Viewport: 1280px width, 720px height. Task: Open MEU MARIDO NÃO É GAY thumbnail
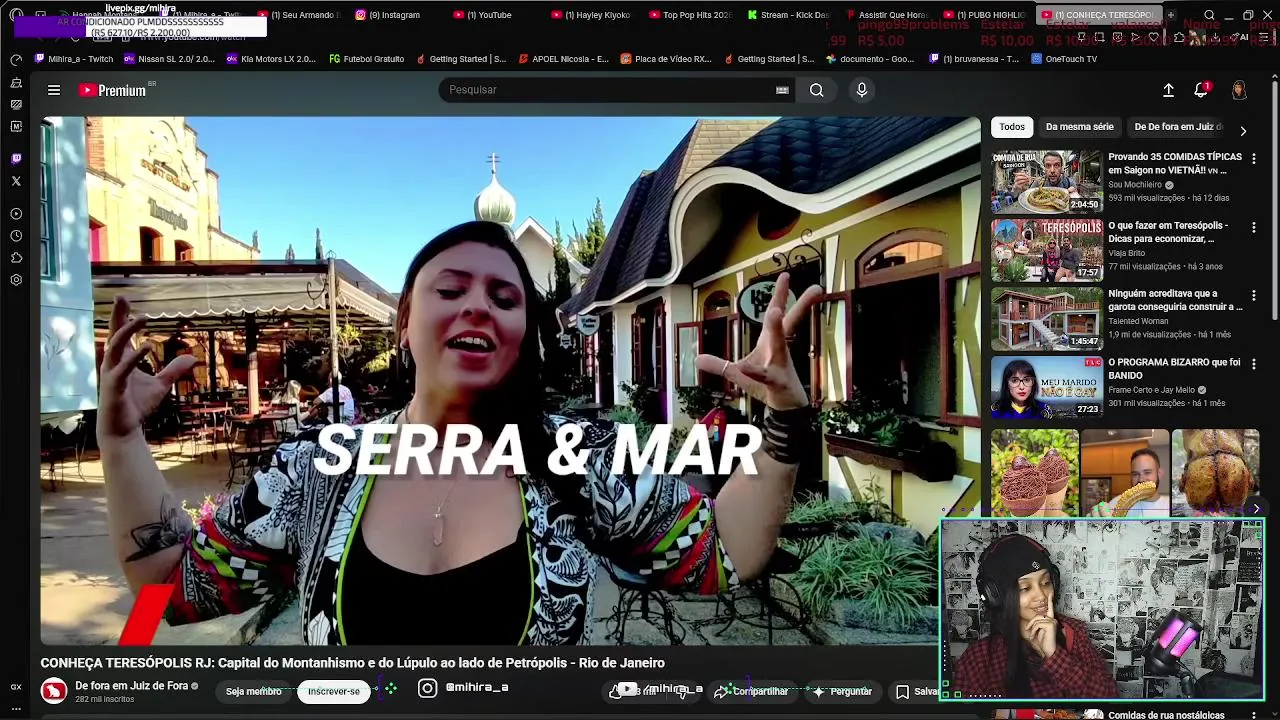click(1046, 387)
